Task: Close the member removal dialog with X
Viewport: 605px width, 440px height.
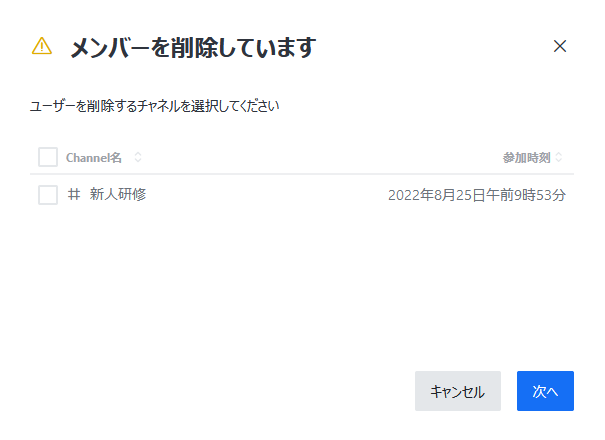Action: click(x=559, y=46)
